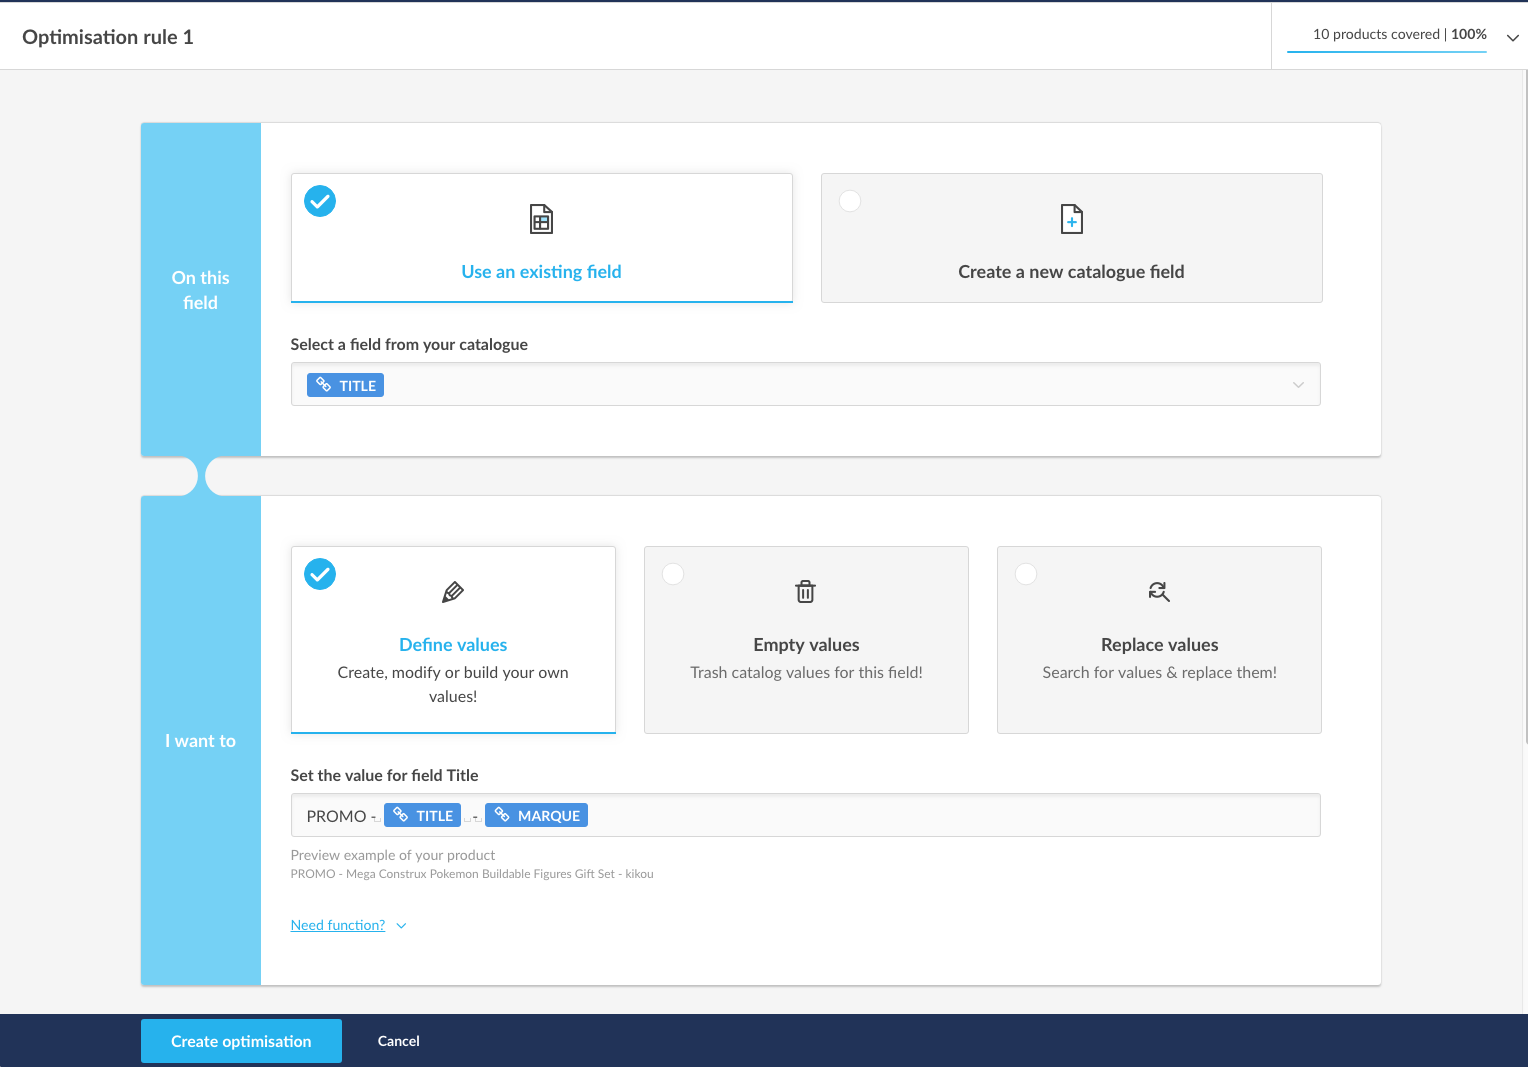Screen dimensions: 1528x1067
Task: Click the trash icon for Empty values
Action: 805,592
